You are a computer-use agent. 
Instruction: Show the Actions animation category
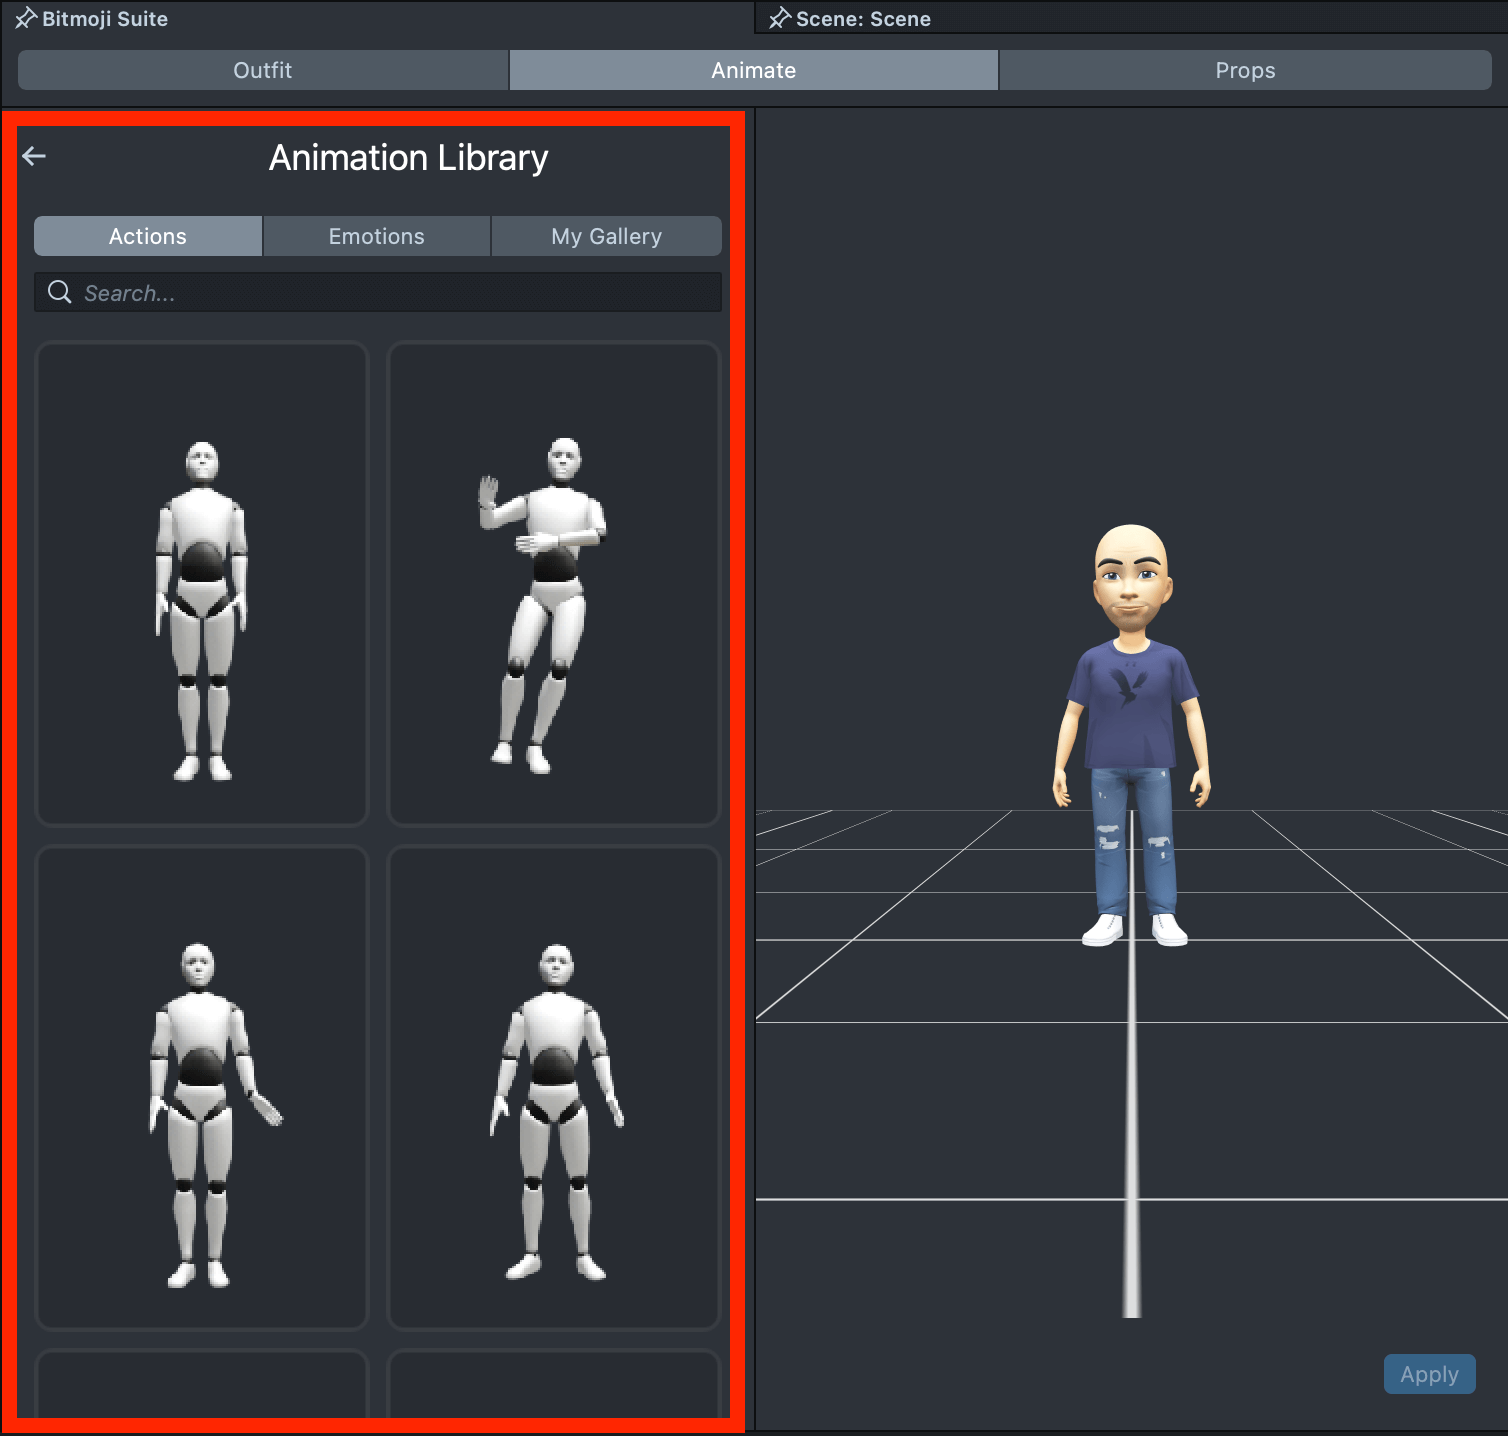pyautogui.click(x=148, y=237)
